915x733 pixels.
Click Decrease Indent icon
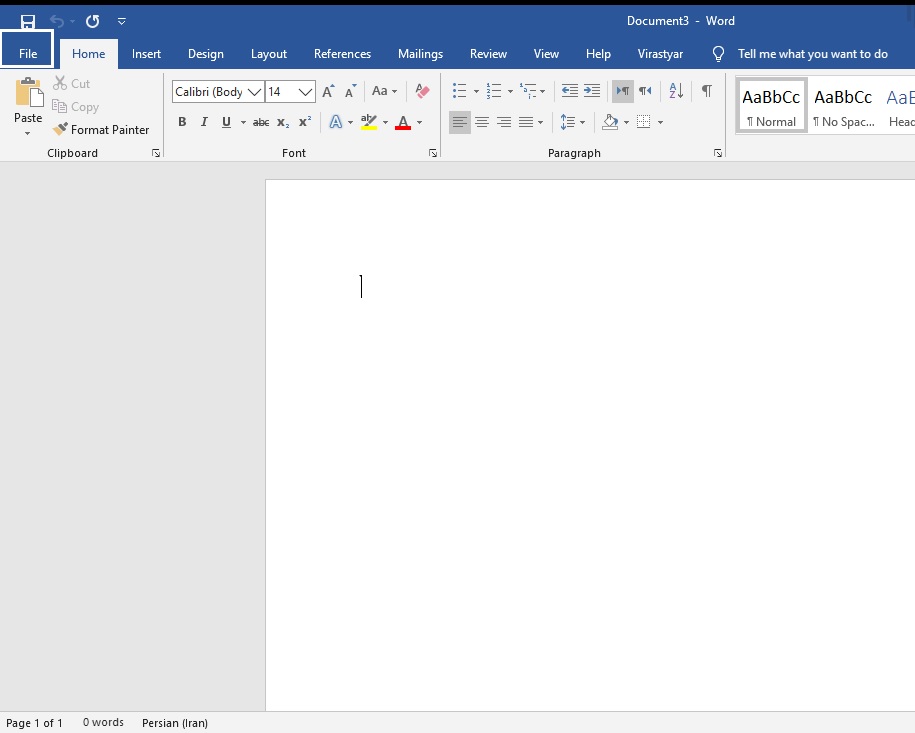(x=570, y=90)
